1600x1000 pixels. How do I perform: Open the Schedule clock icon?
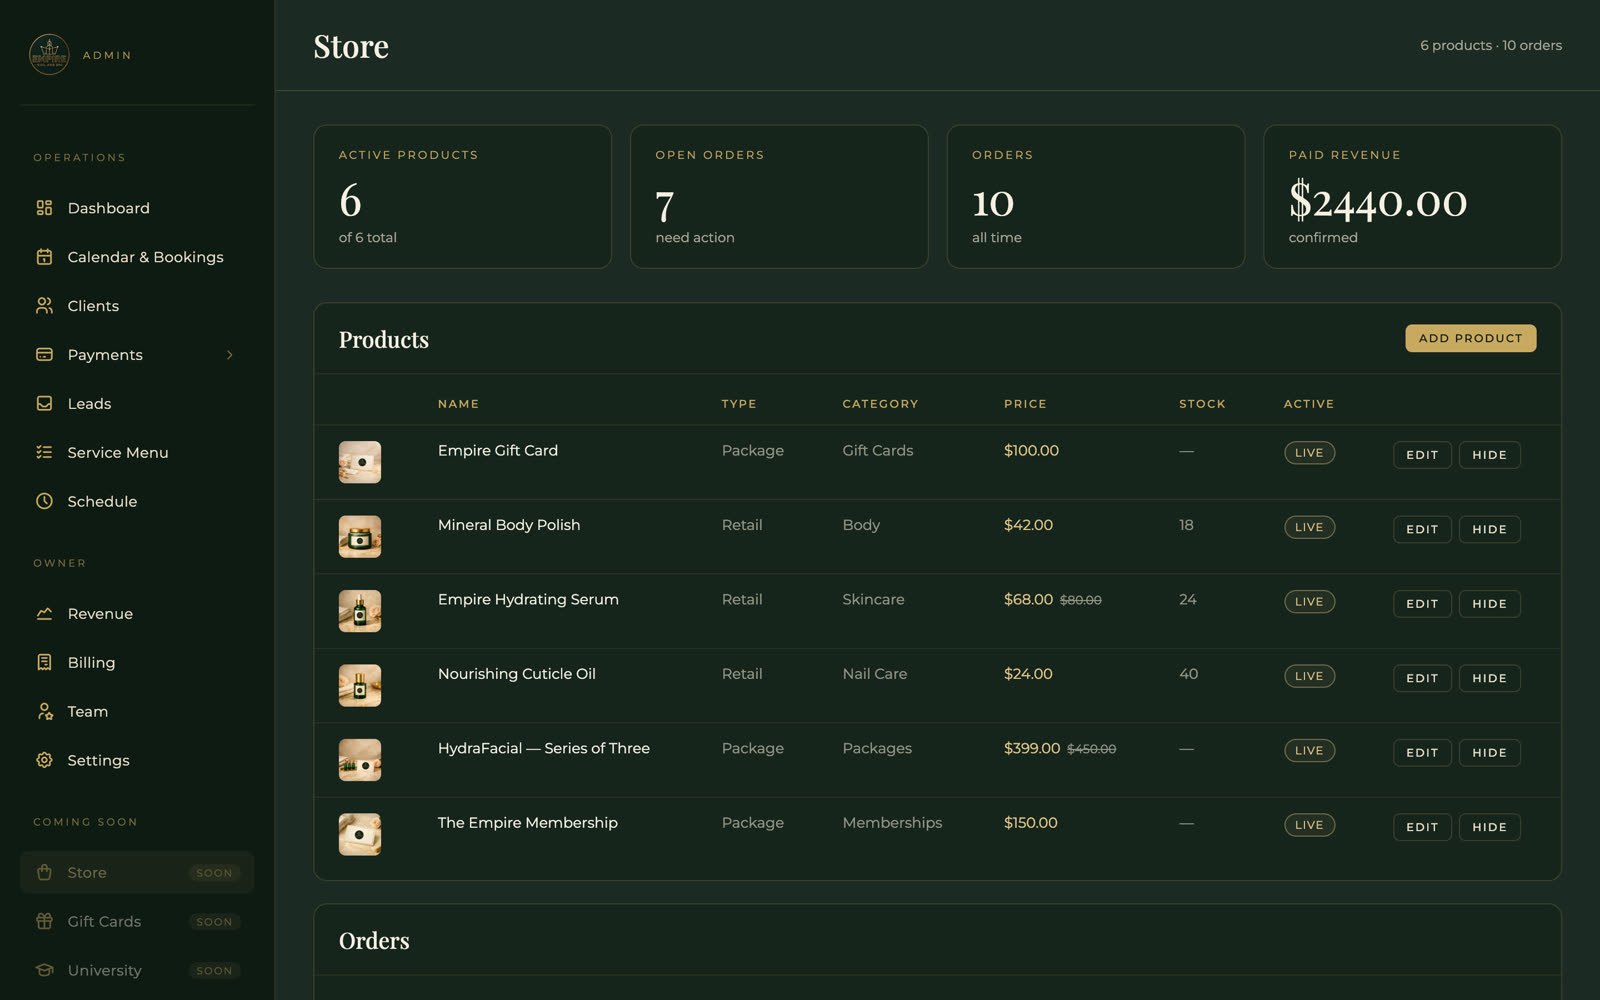click(44, 502)
